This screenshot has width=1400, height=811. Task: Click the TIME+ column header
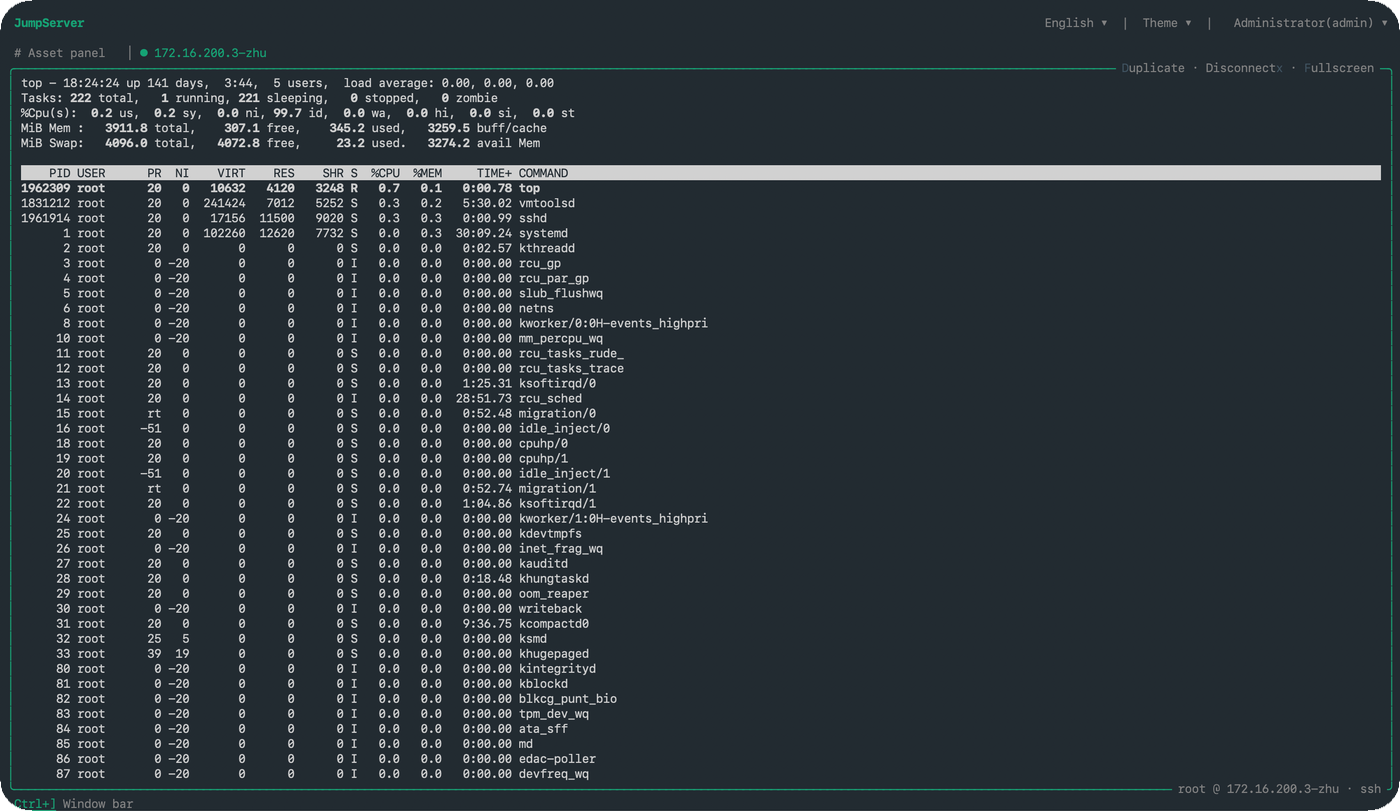click(494, 173)
